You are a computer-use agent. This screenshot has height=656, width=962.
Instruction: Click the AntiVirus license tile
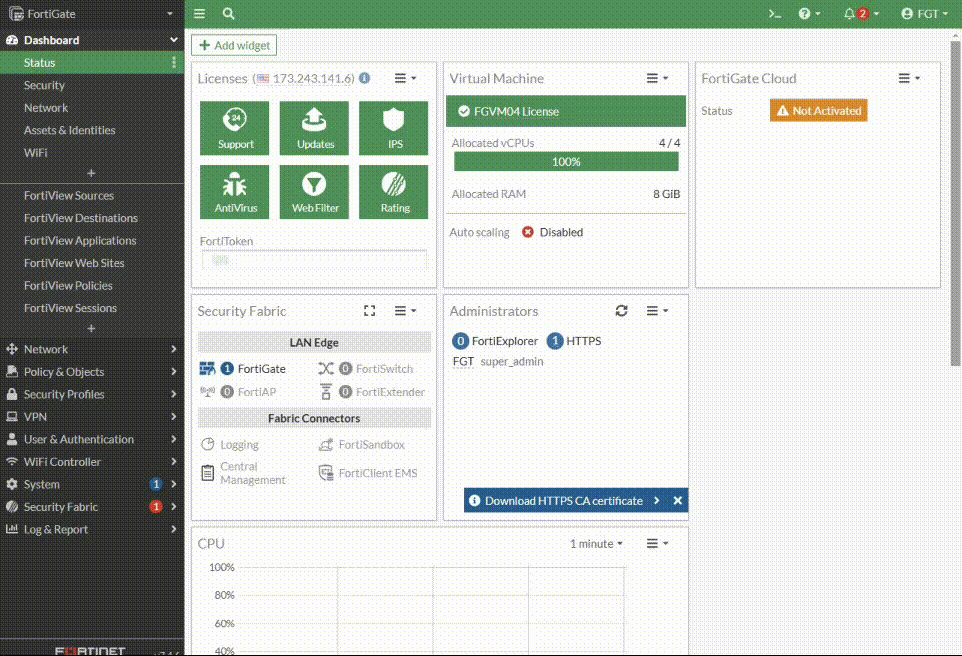pos(235,192)
